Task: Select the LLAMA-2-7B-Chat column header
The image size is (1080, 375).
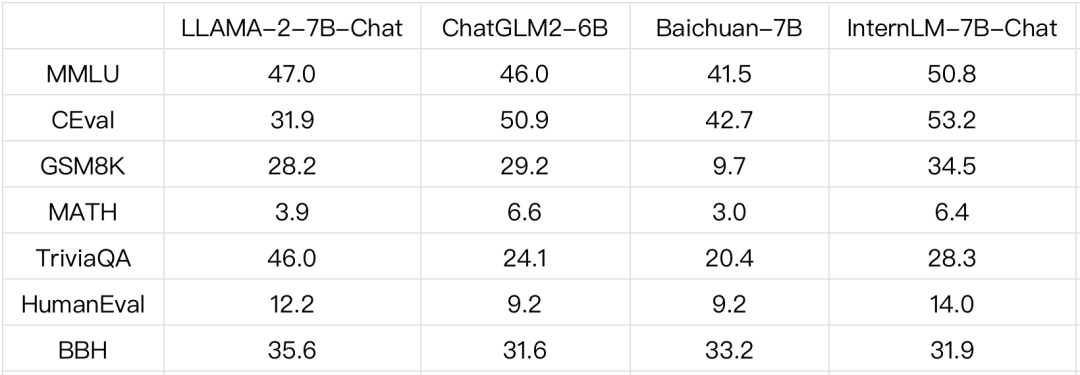Action: 292,28
